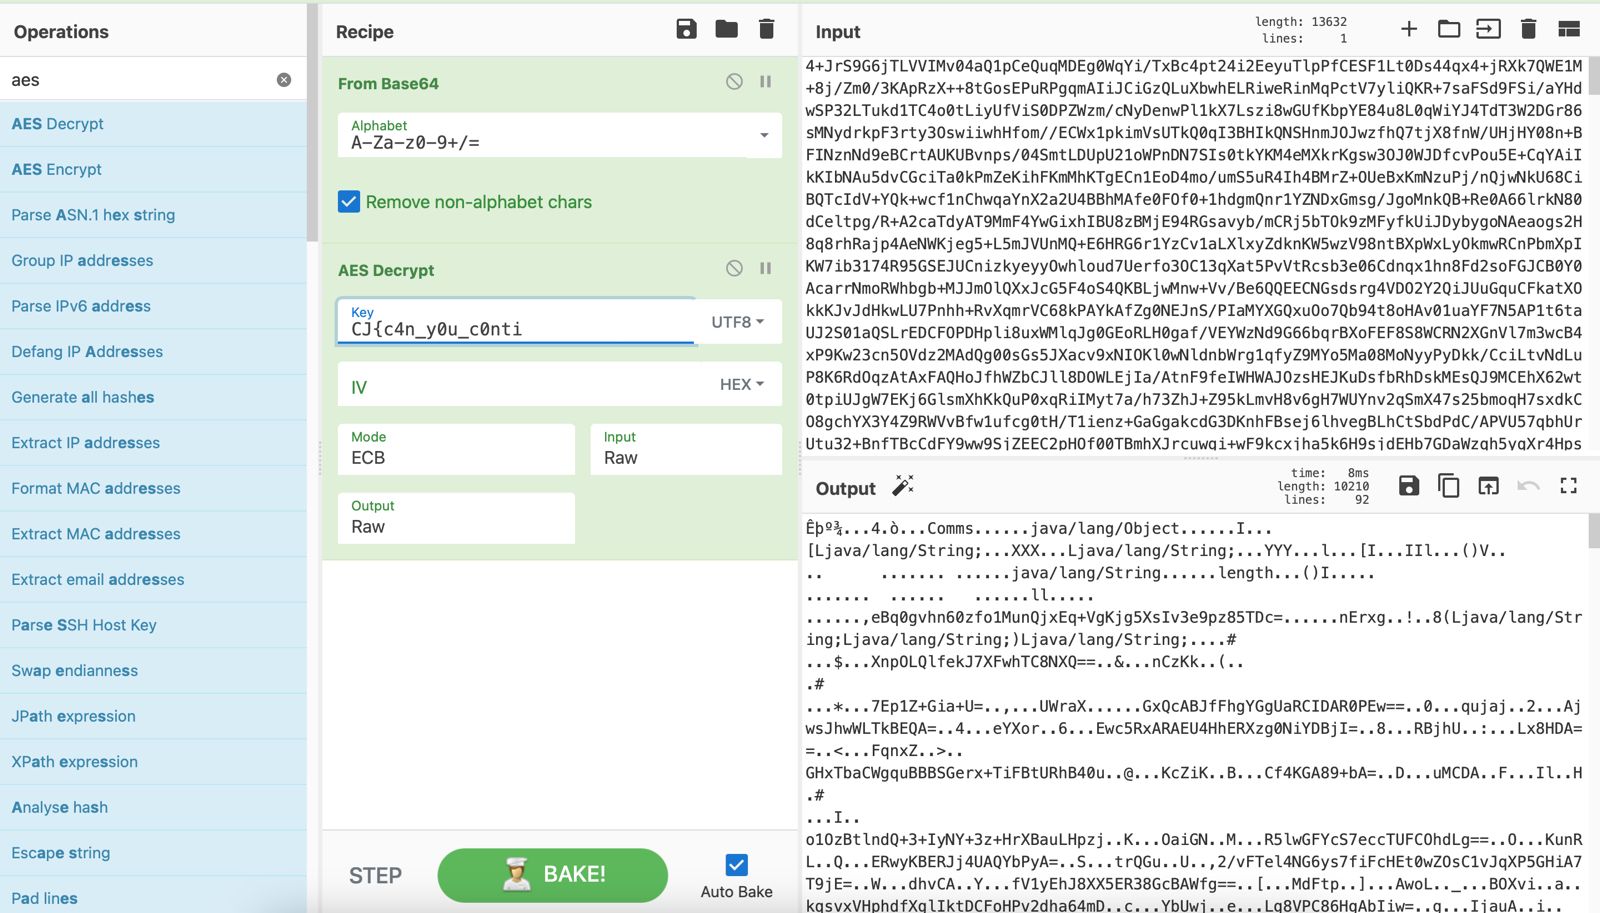The width and height of the screenshot is (1600, 913).
Task: Open the Alphabet dropdown
Action: 764,135
